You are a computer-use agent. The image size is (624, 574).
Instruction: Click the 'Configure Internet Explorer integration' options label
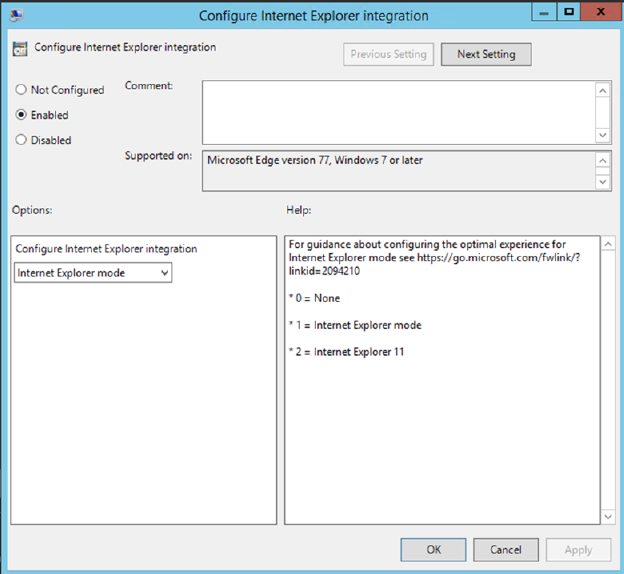(106, 249)
